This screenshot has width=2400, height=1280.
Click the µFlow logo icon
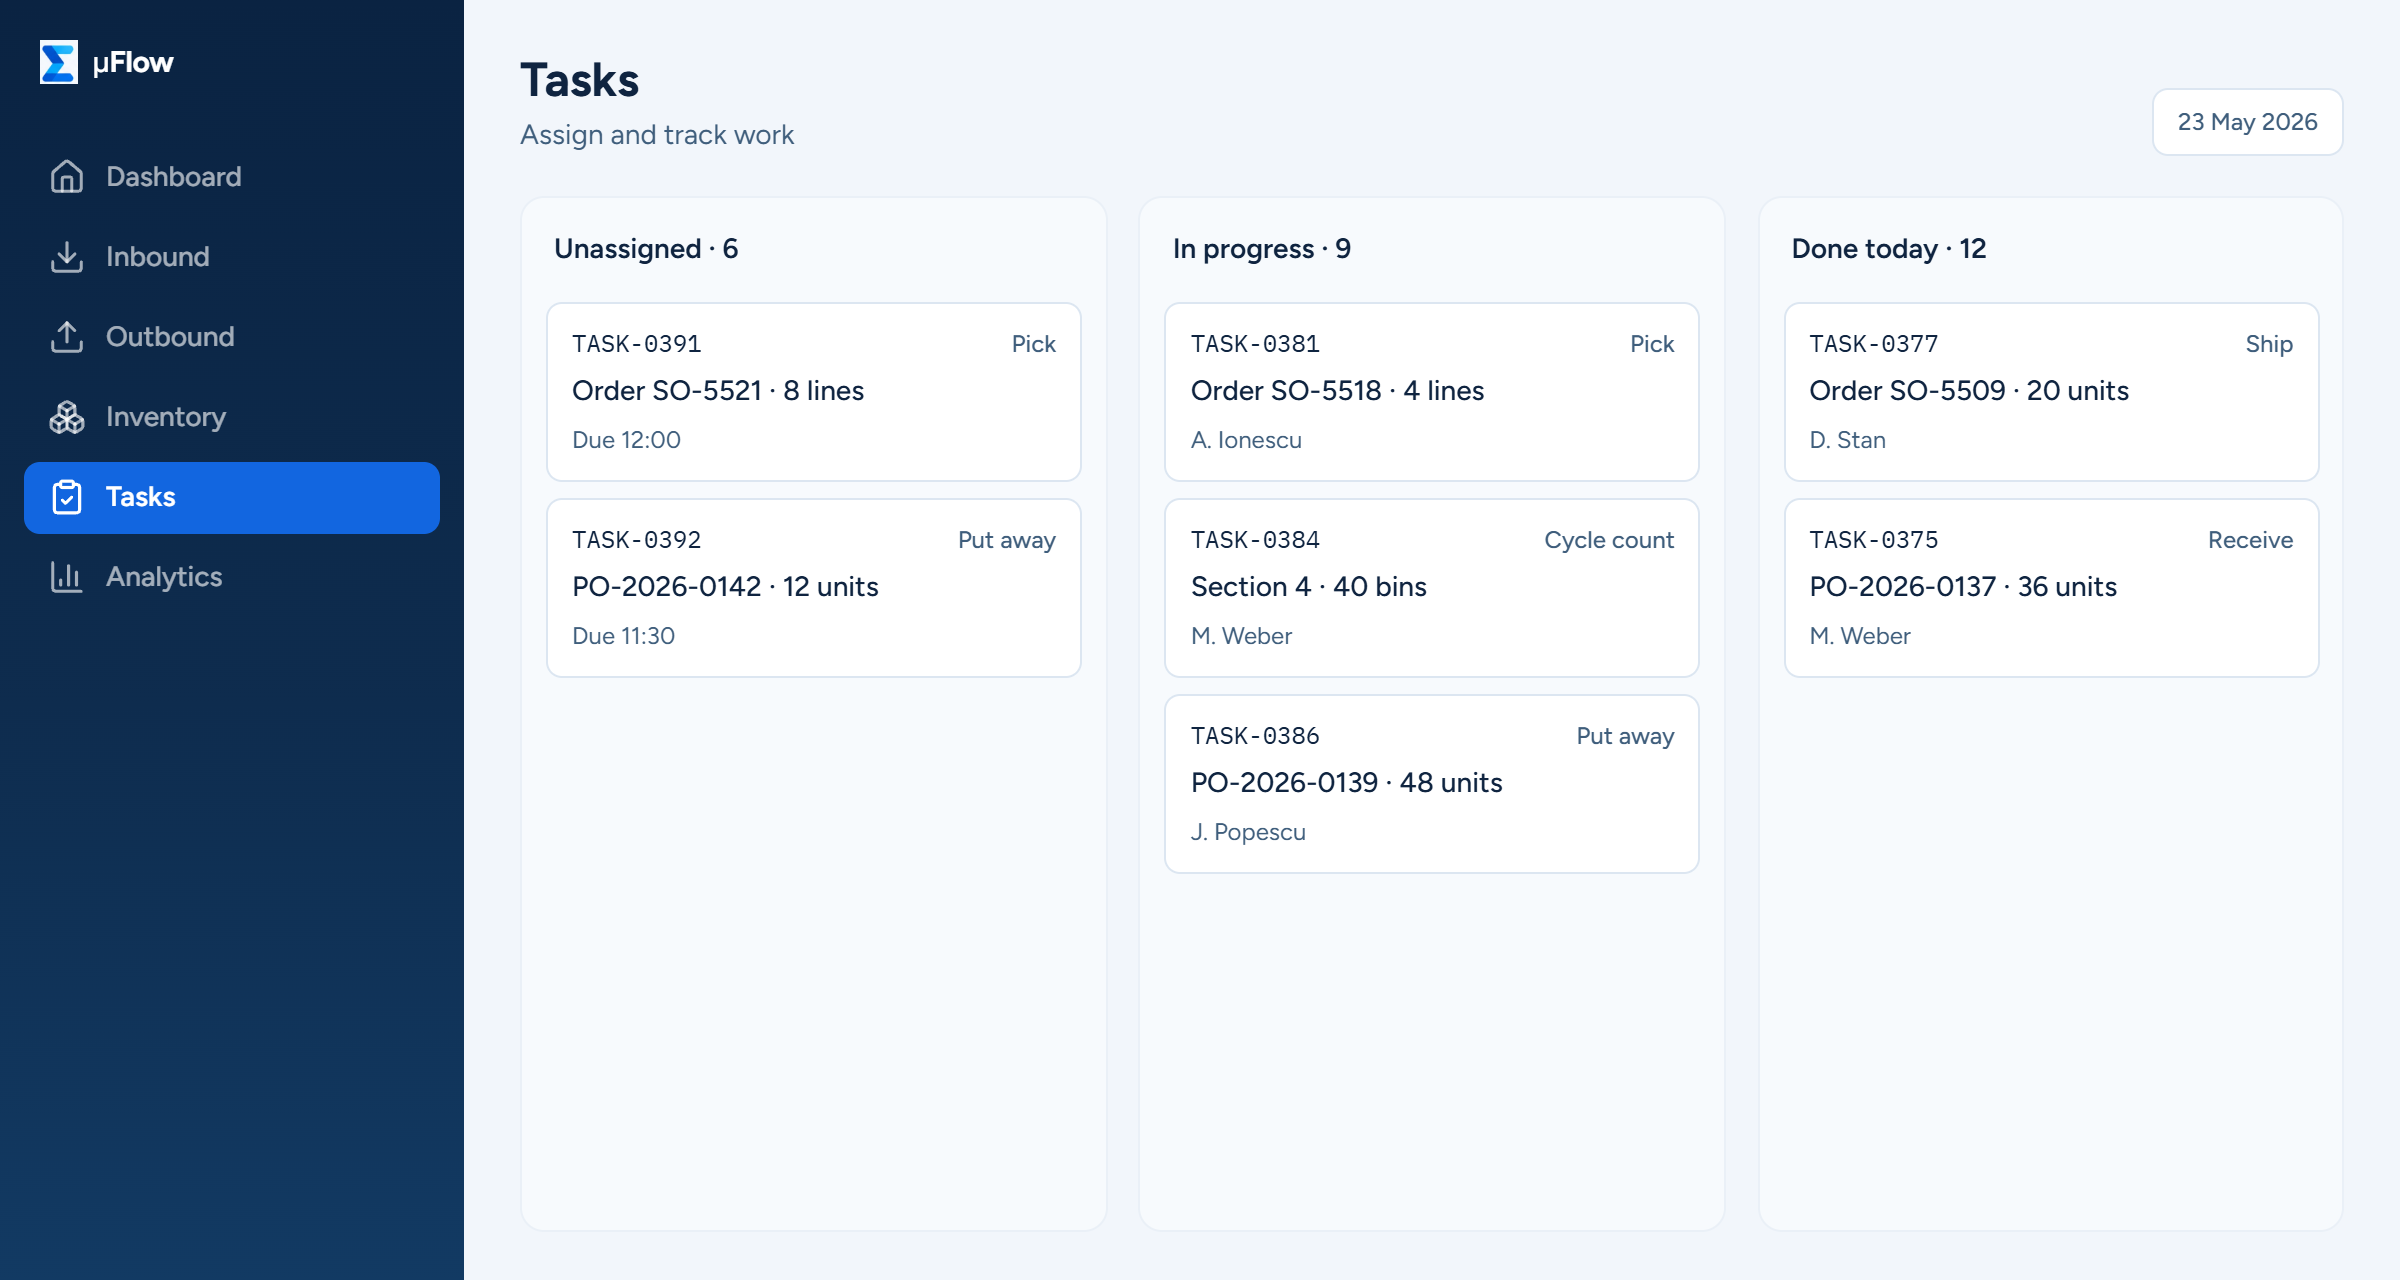click(x=59, y=62)
